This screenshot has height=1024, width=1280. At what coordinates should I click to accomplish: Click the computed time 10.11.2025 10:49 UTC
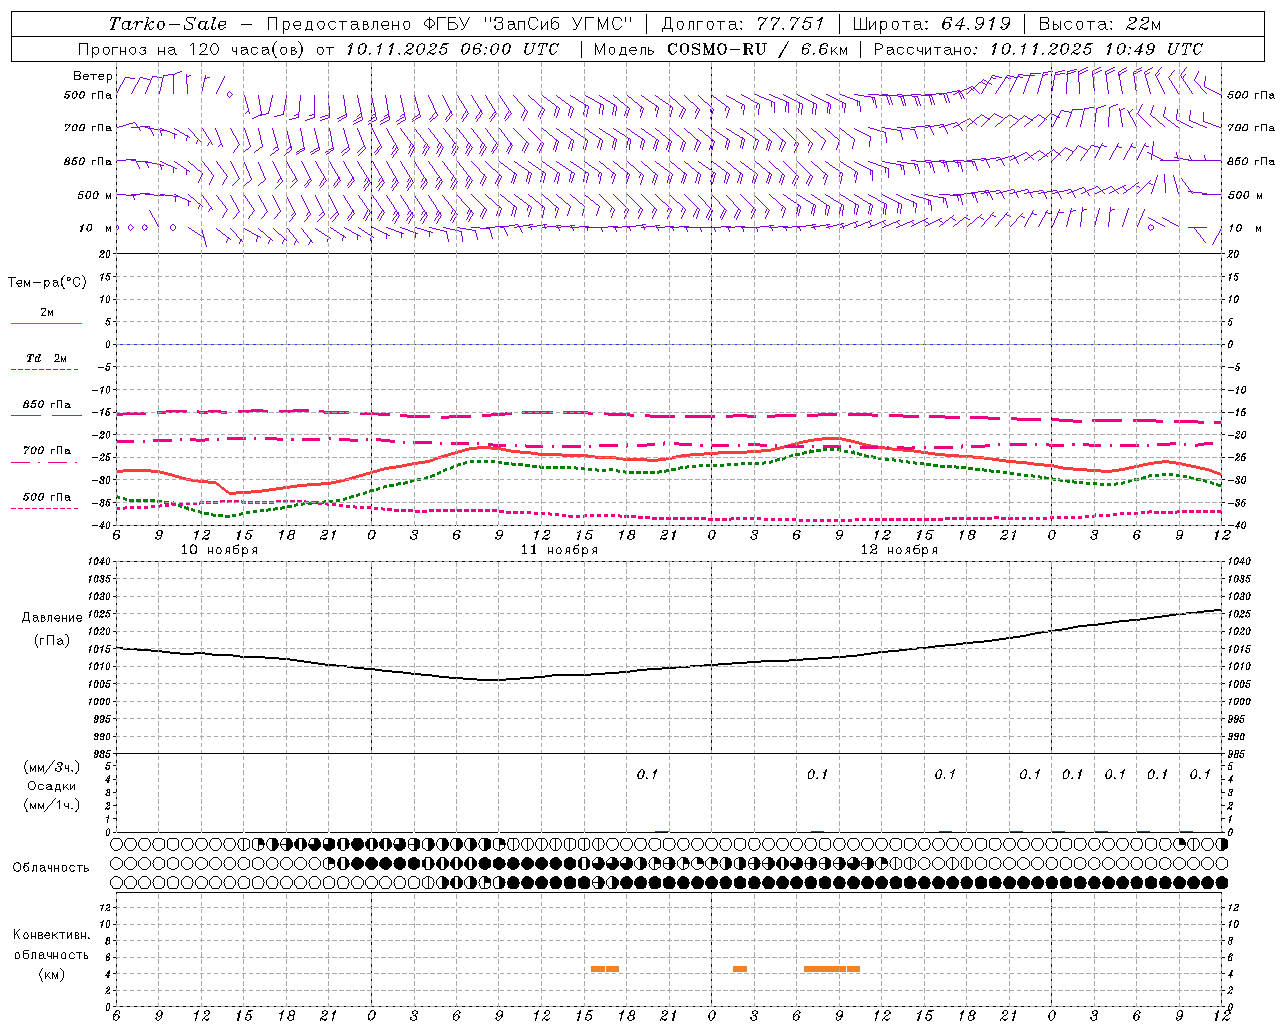coord(1096,49)
